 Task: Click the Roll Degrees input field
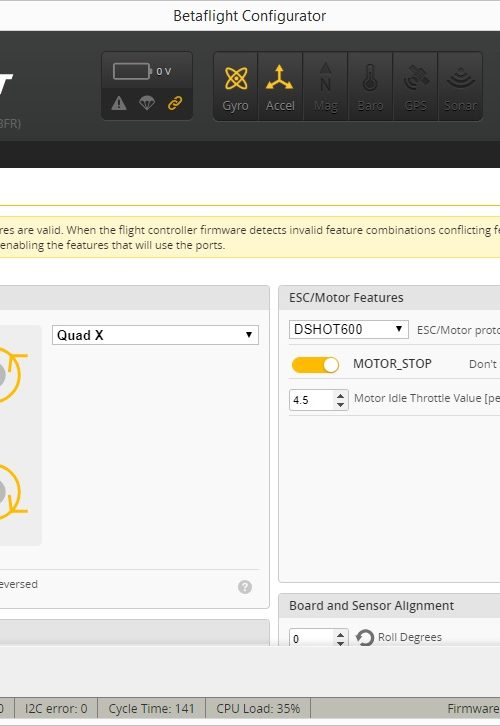tap(312, 638)
